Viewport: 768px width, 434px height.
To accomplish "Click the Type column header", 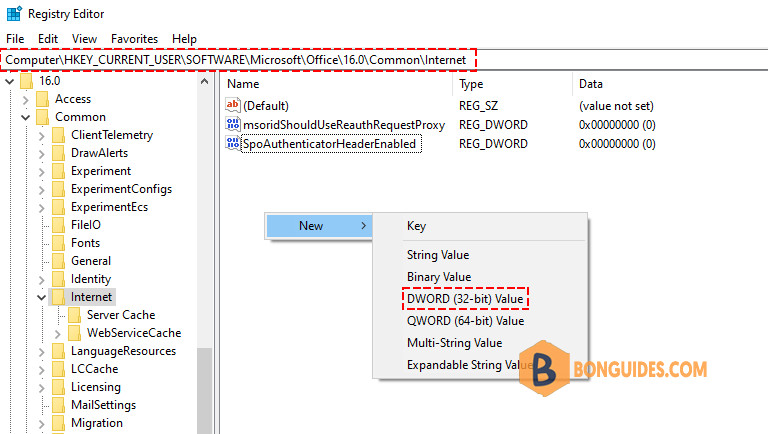I will point(471,84).
